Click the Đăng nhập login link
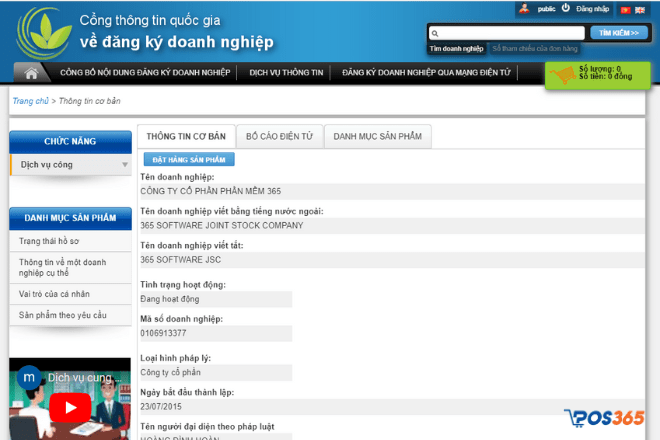The width and height of the screenshot is (660, 440). pyautogui.click(x=593, y=9)
